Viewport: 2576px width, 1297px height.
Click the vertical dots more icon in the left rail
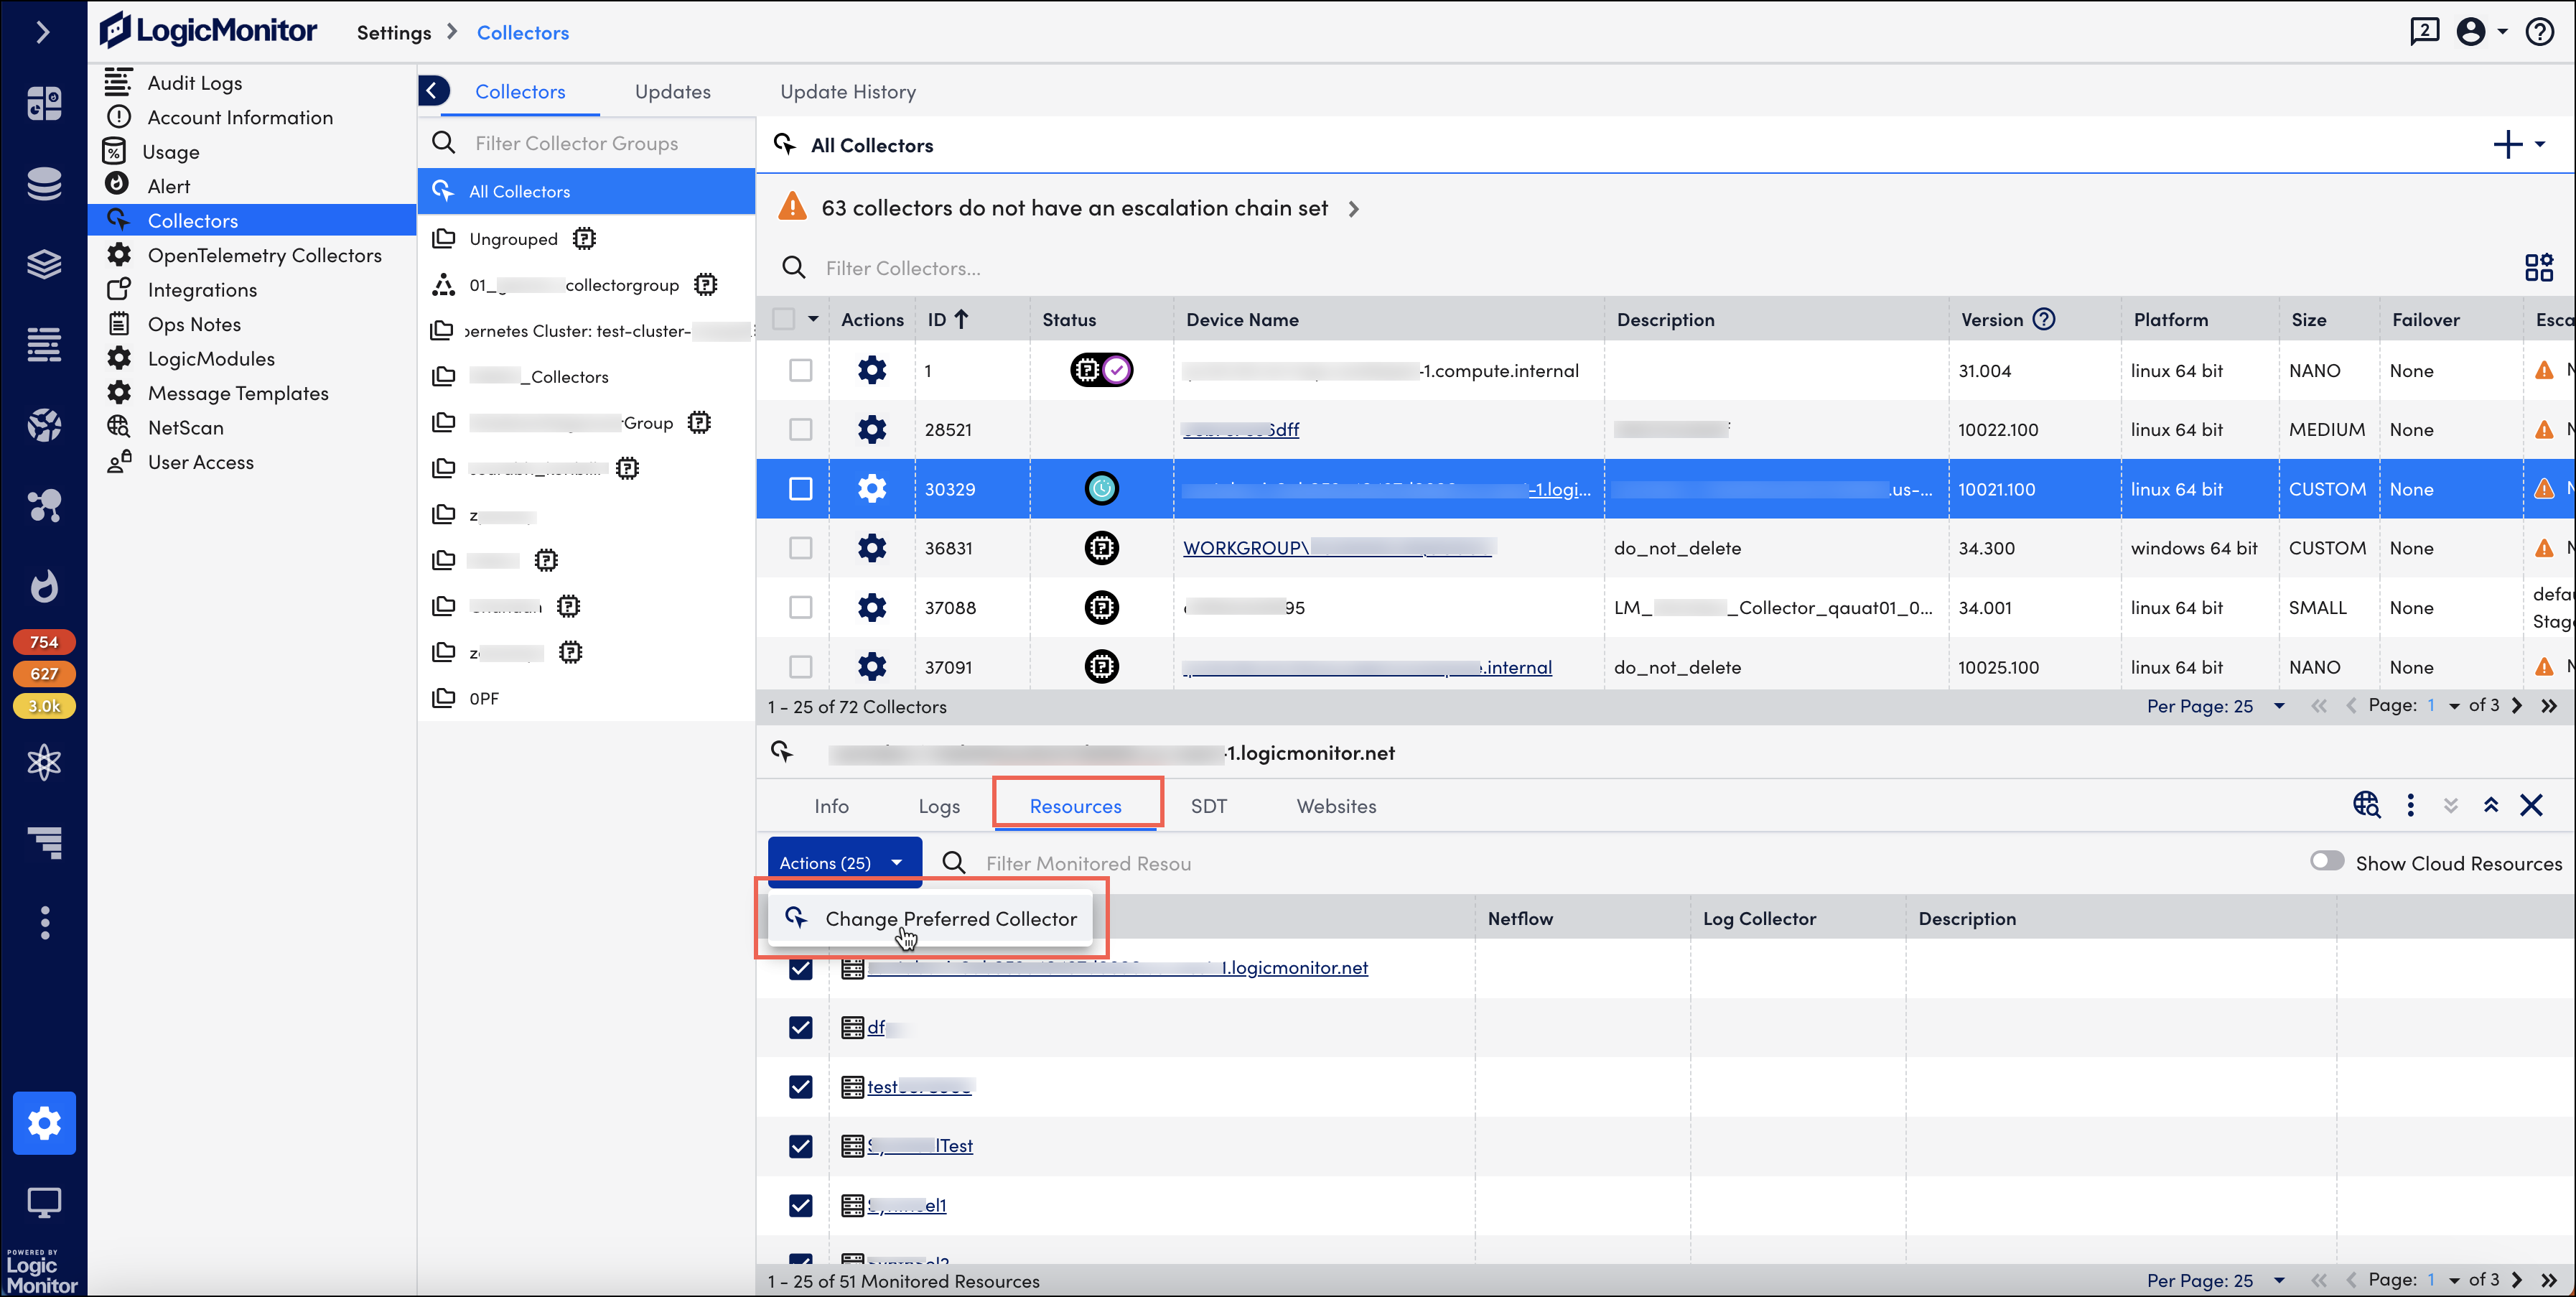44,922
